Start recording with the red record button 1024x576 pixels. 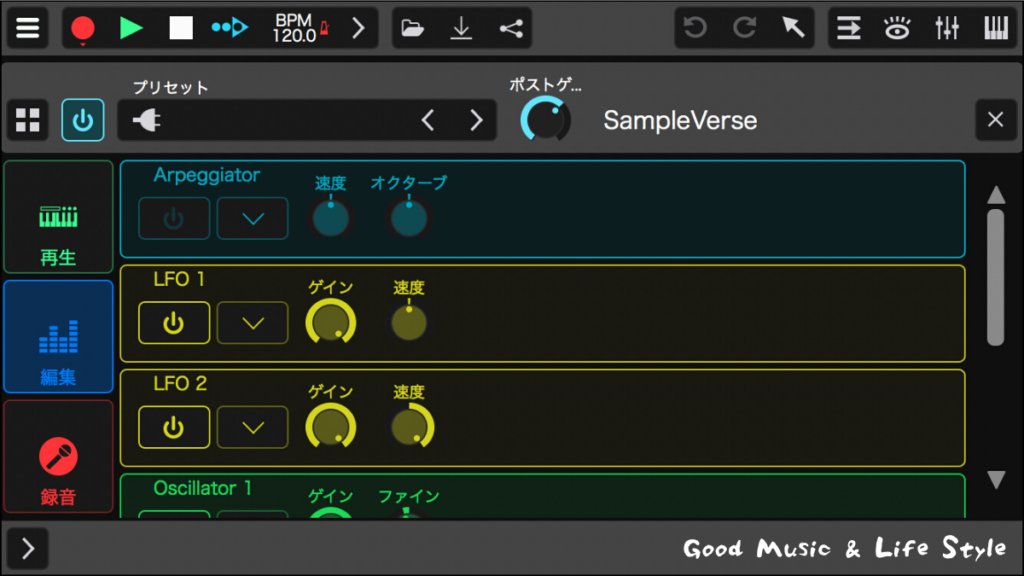(x=83, y=28)
